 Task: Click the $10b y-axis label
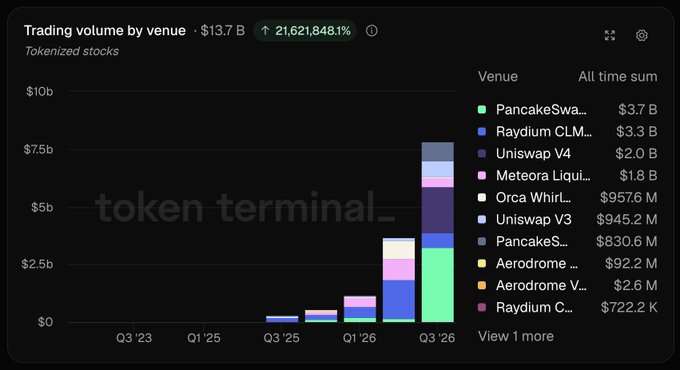coord(39,92)
